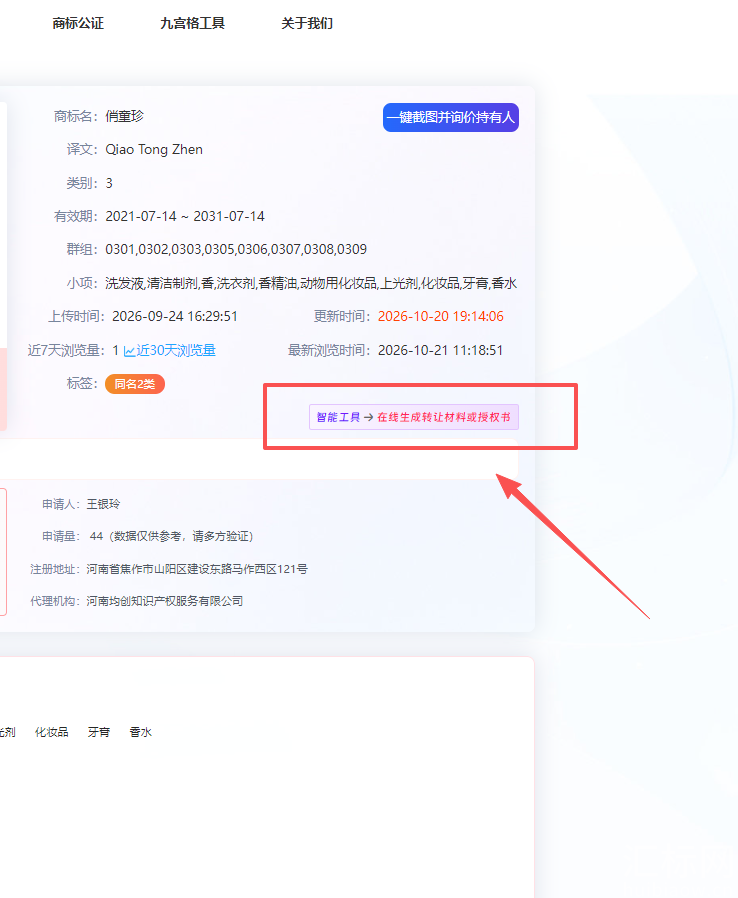Click validity period 2021-07-14 ~ 2031-07-14
This screenshot has height=898, width=738.
pyautogui.click(x=185, y=216)
